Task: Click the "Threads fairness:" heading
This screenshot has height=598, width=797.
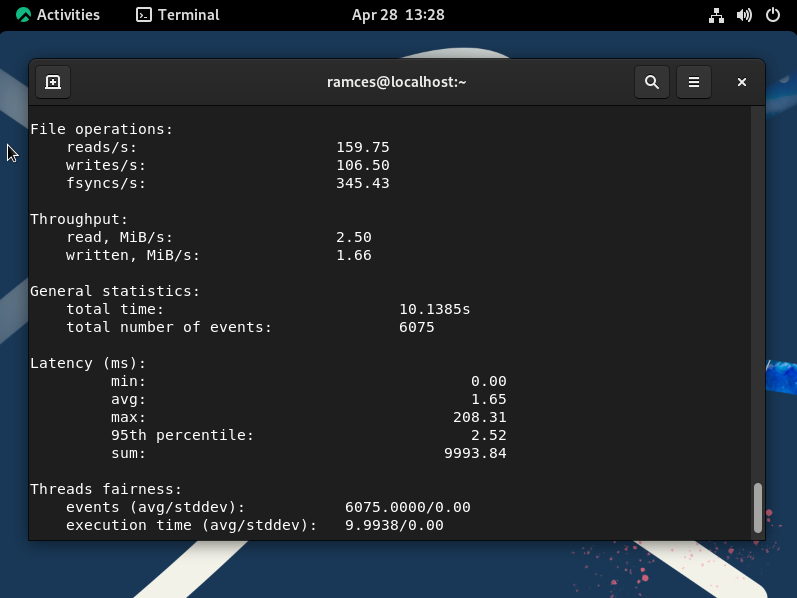Action: coord(106,489)
